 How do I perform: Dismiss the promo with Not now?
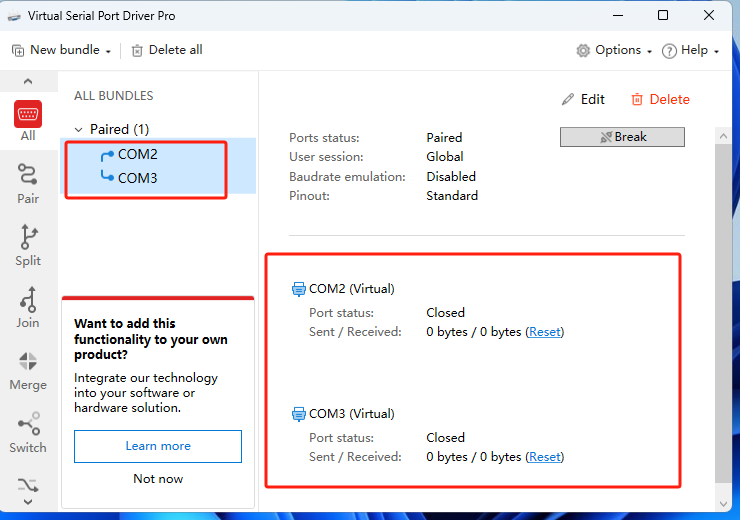[158, 479]
